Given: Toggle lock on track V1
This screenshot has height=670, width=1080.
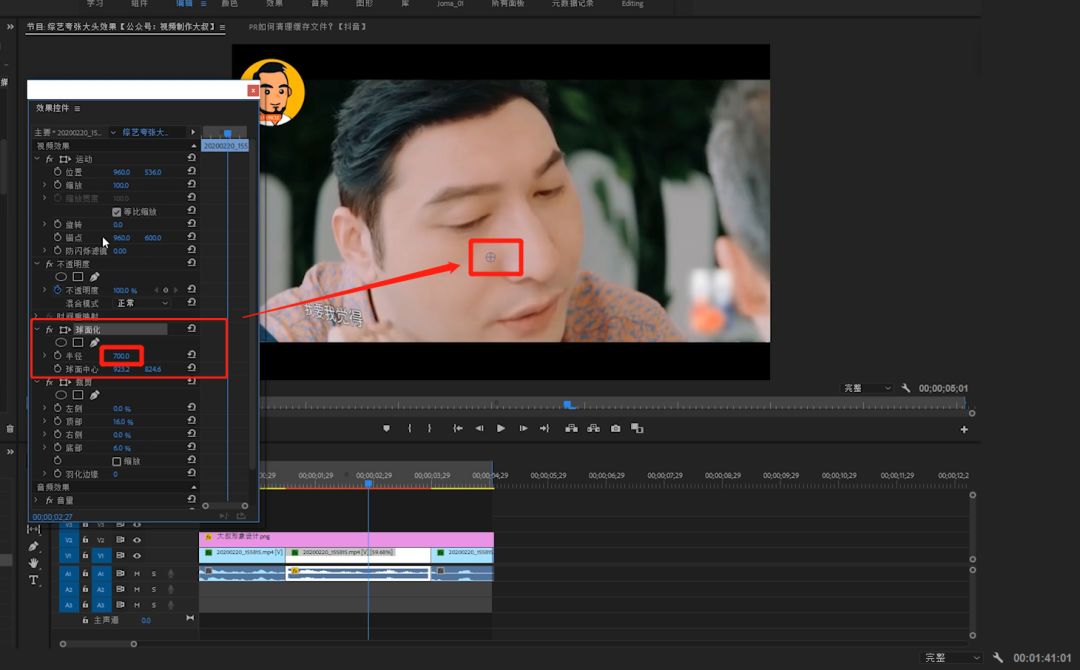Looking at the screenshot, I should [x=85, y=556].
